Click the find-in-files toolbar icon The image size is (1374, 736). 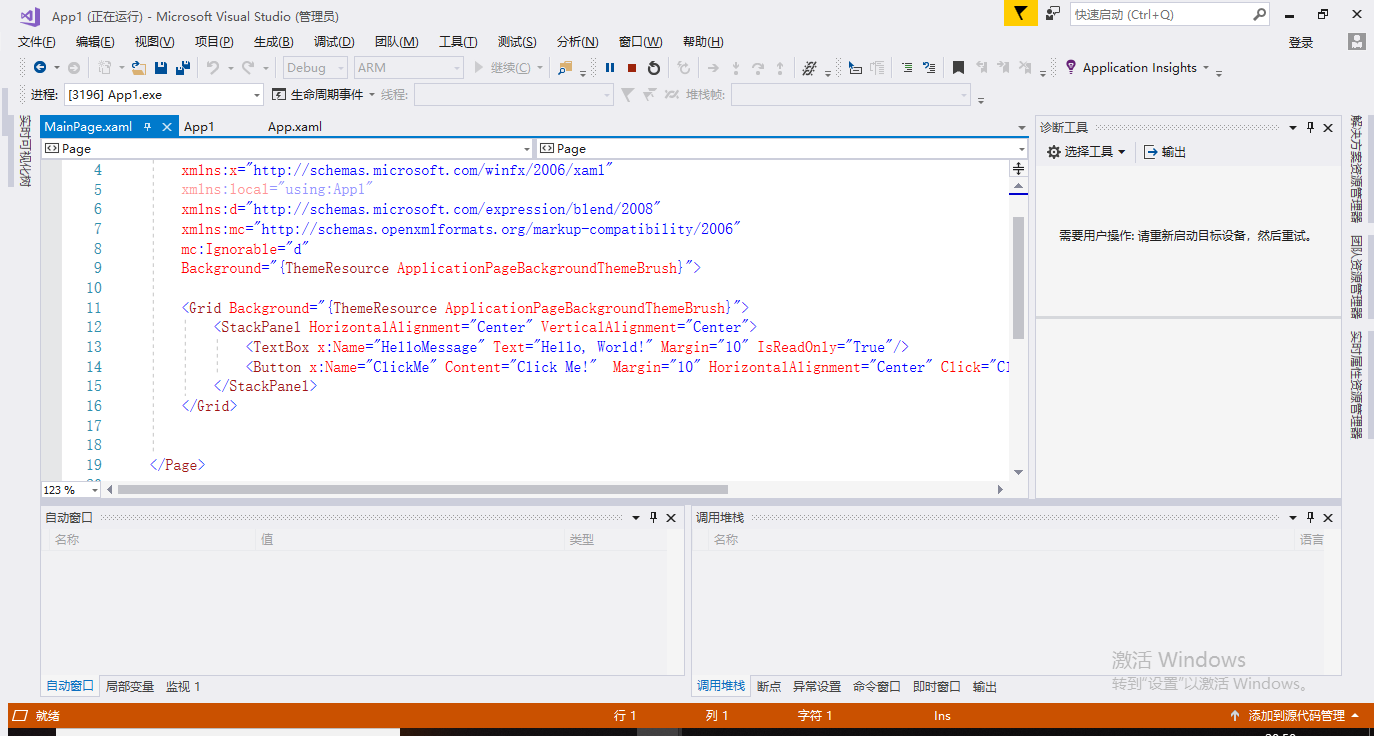coord(565,68)
